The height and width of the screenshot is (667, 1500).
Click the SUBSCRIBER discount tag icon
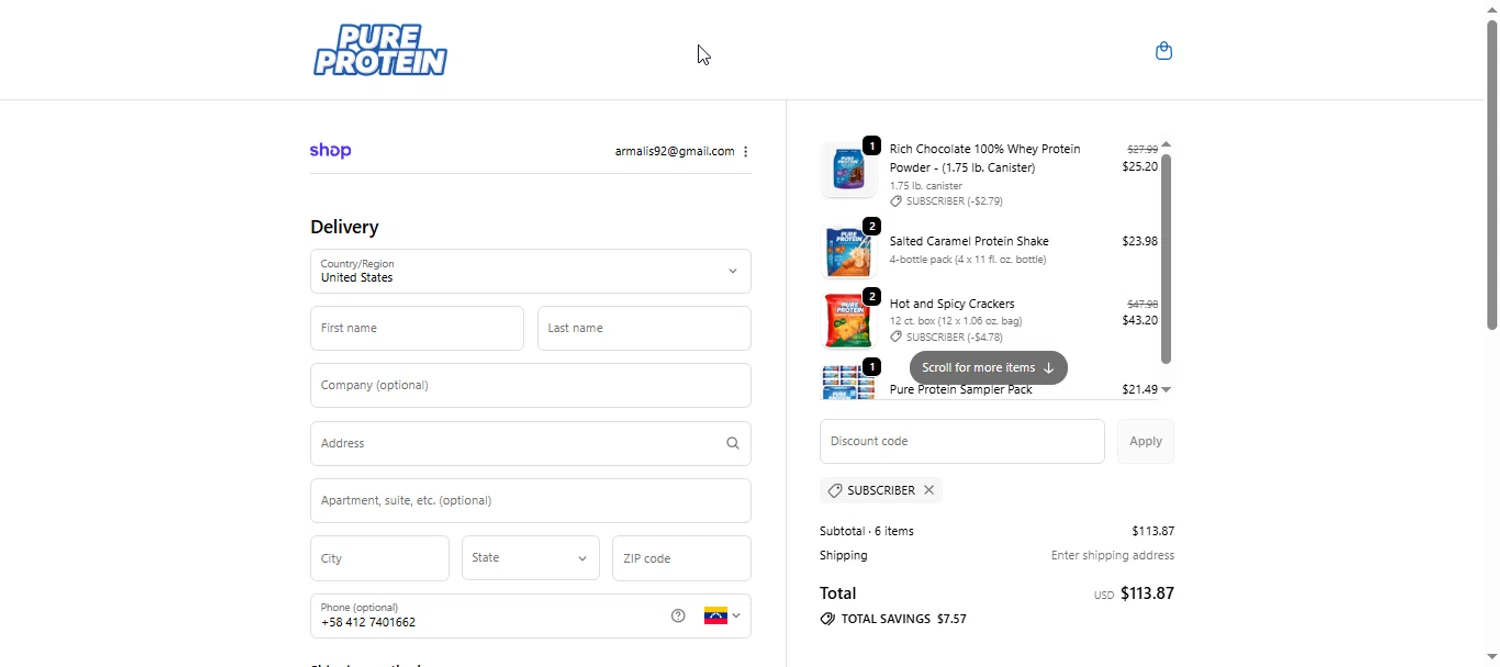(x=835, y=490)
